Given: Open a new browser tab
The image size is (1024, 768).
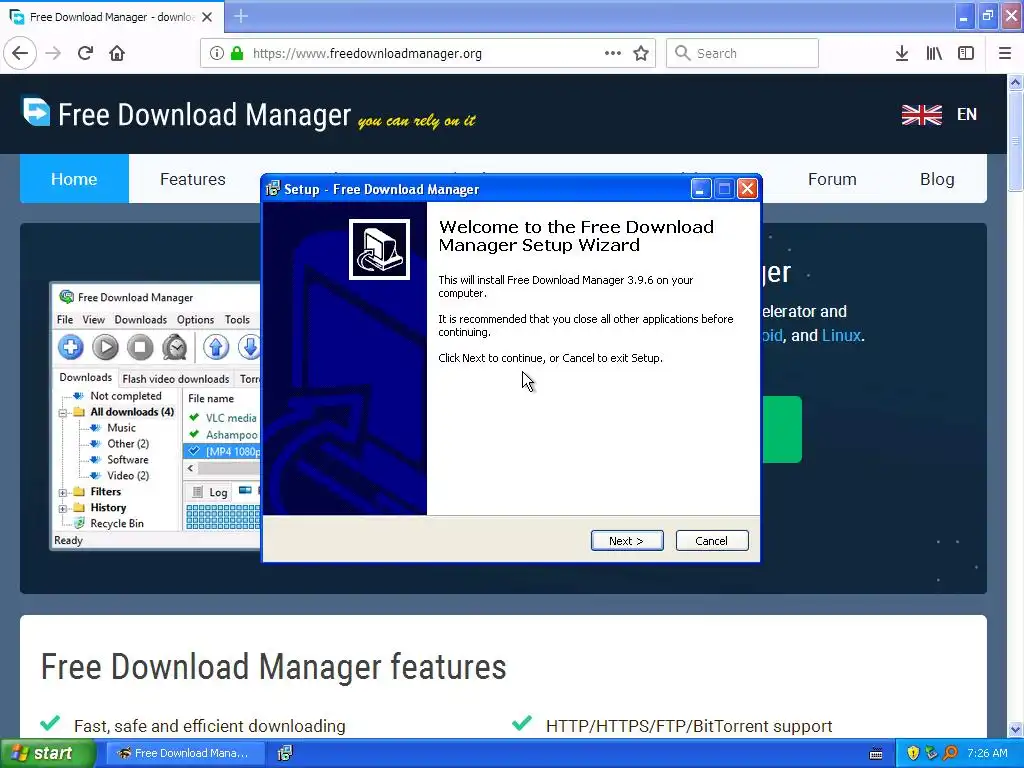Looking at the screenshot, I should [241, 16].
